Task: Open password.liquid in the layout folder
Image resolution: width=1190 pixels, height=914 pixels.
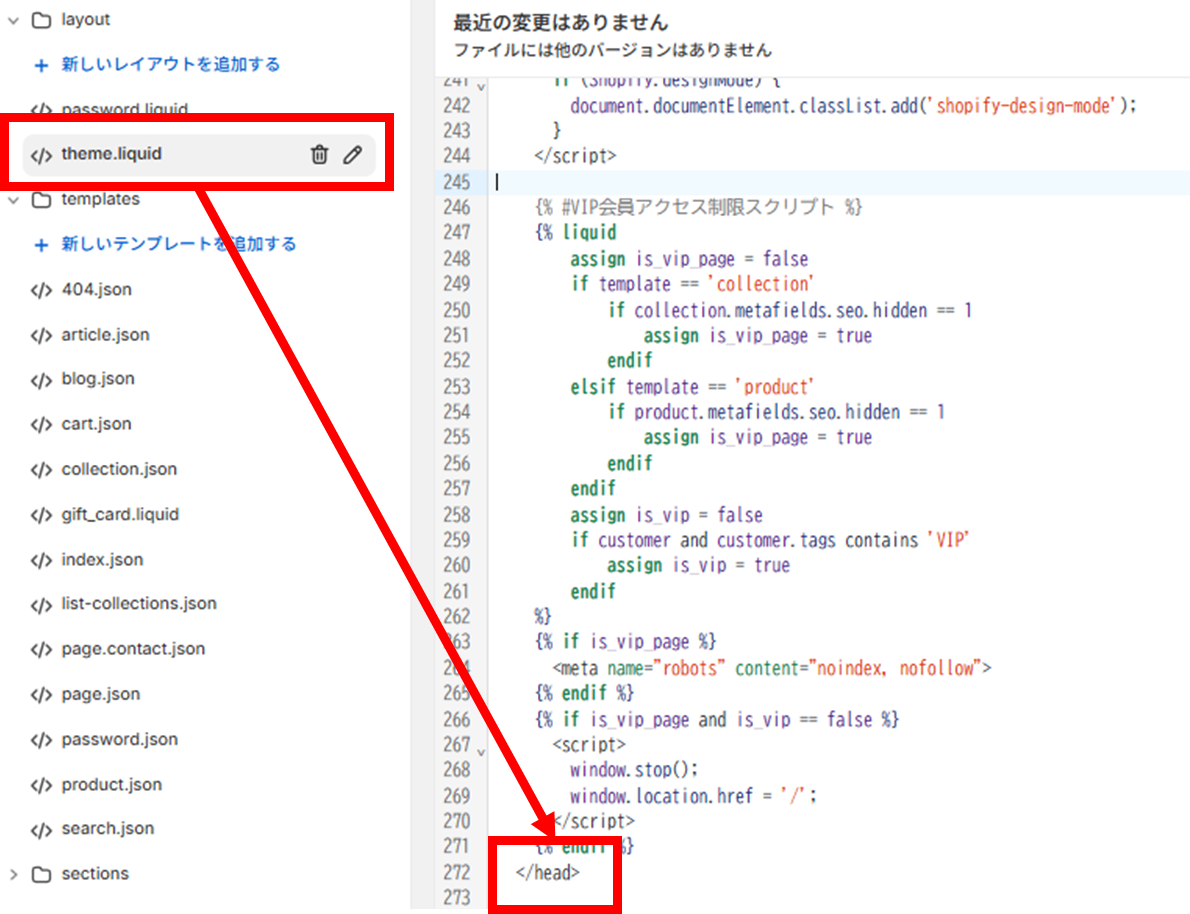Action: click(124, 110)
